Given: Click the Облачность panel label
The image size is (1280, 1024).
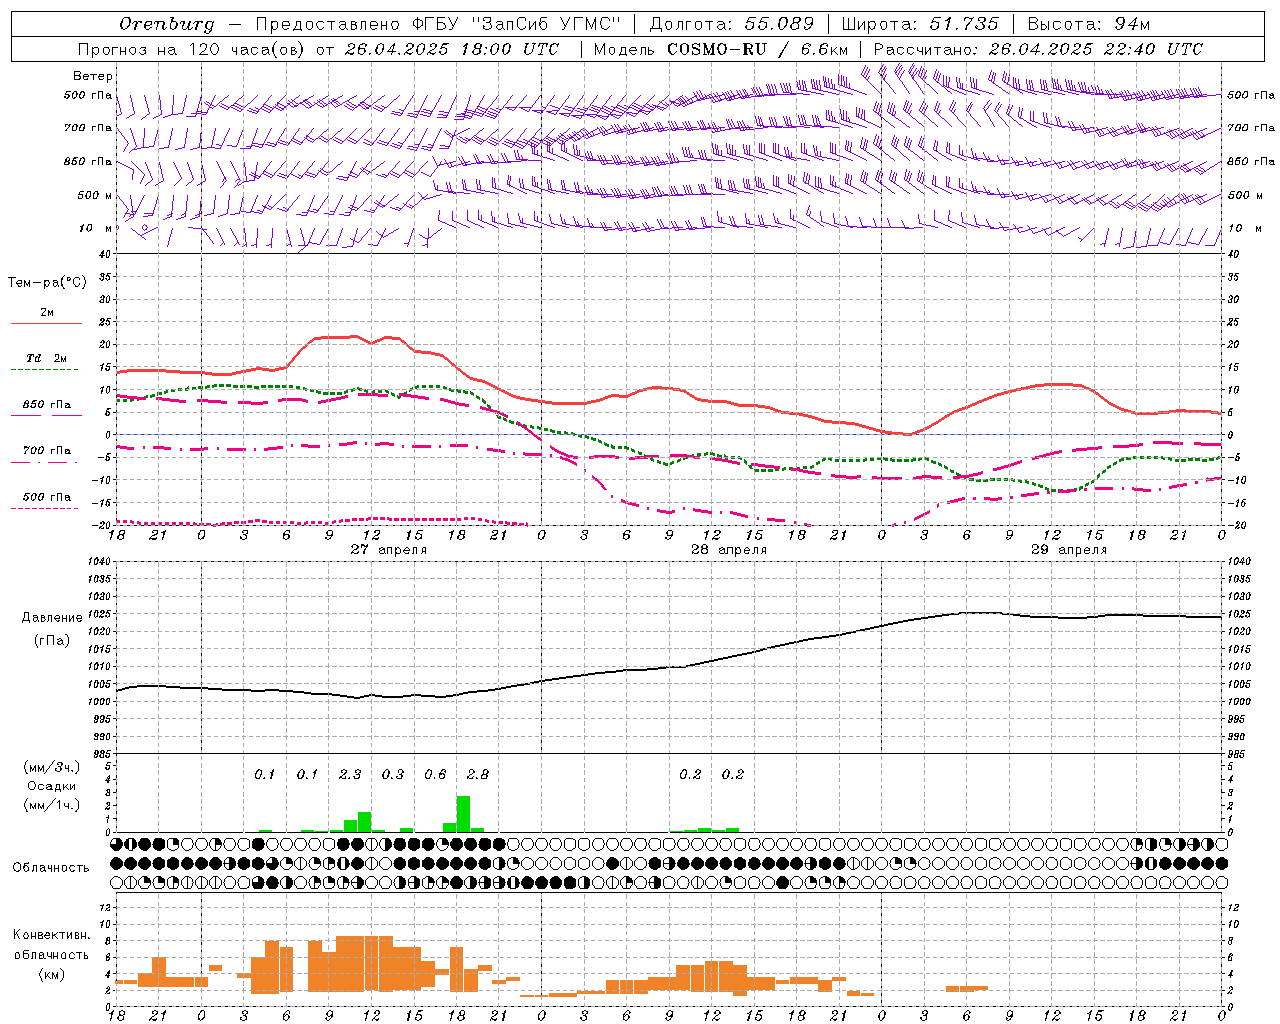Looking at the screenshot, I should tap(51, 867).
